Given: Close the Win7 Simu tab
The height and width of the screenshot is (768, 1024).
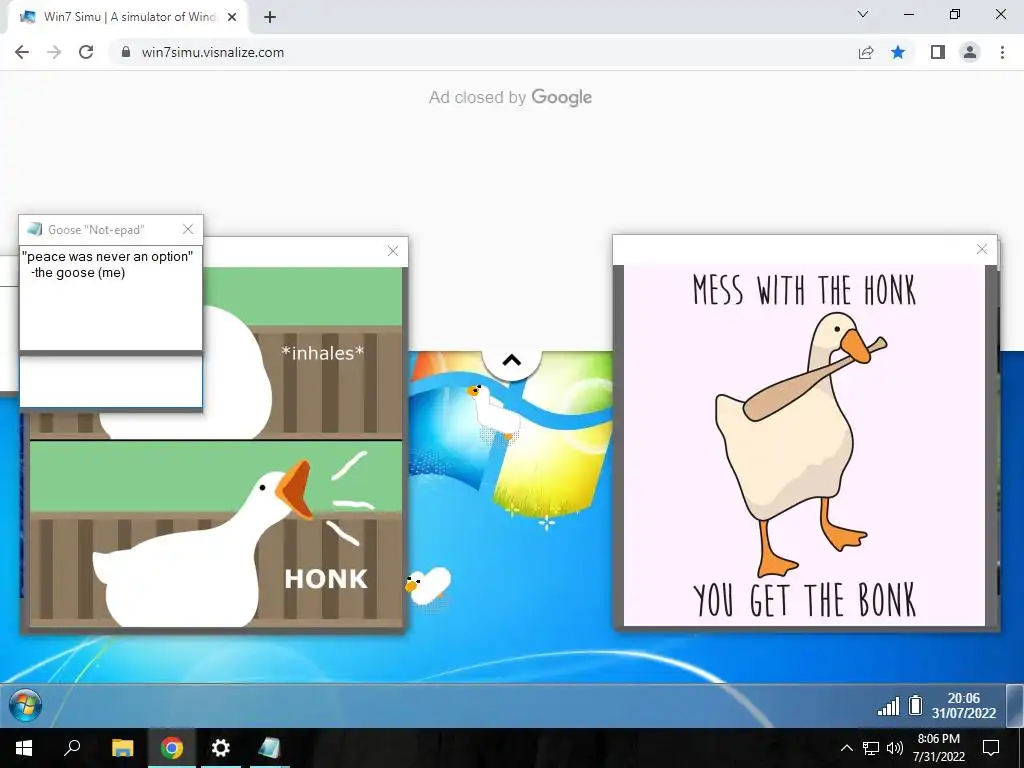Looking at the screenshot, I should [232, 17].
